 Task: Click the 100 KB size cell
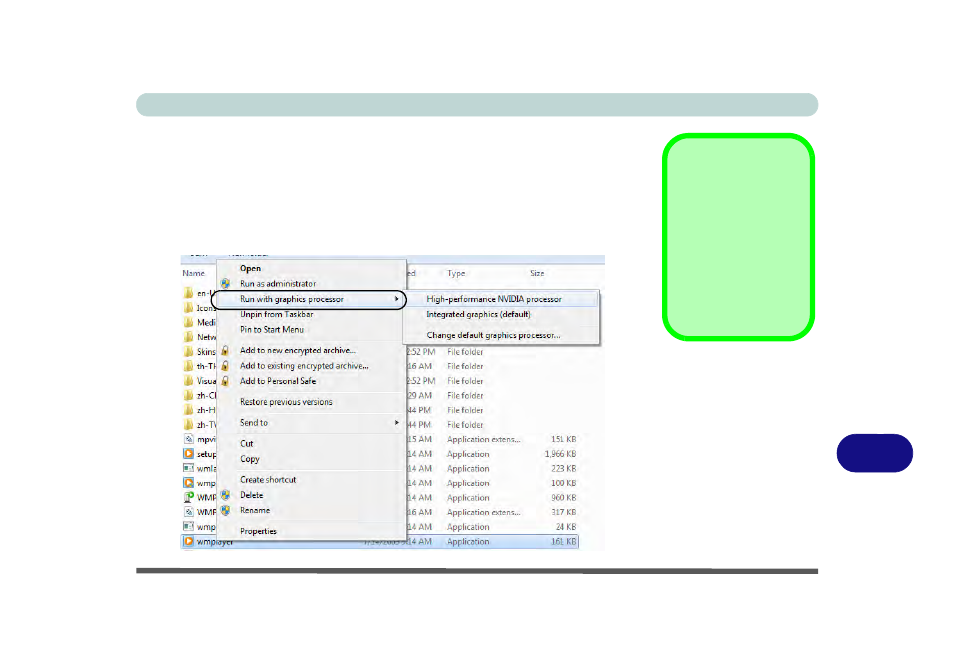coord(563,483)
